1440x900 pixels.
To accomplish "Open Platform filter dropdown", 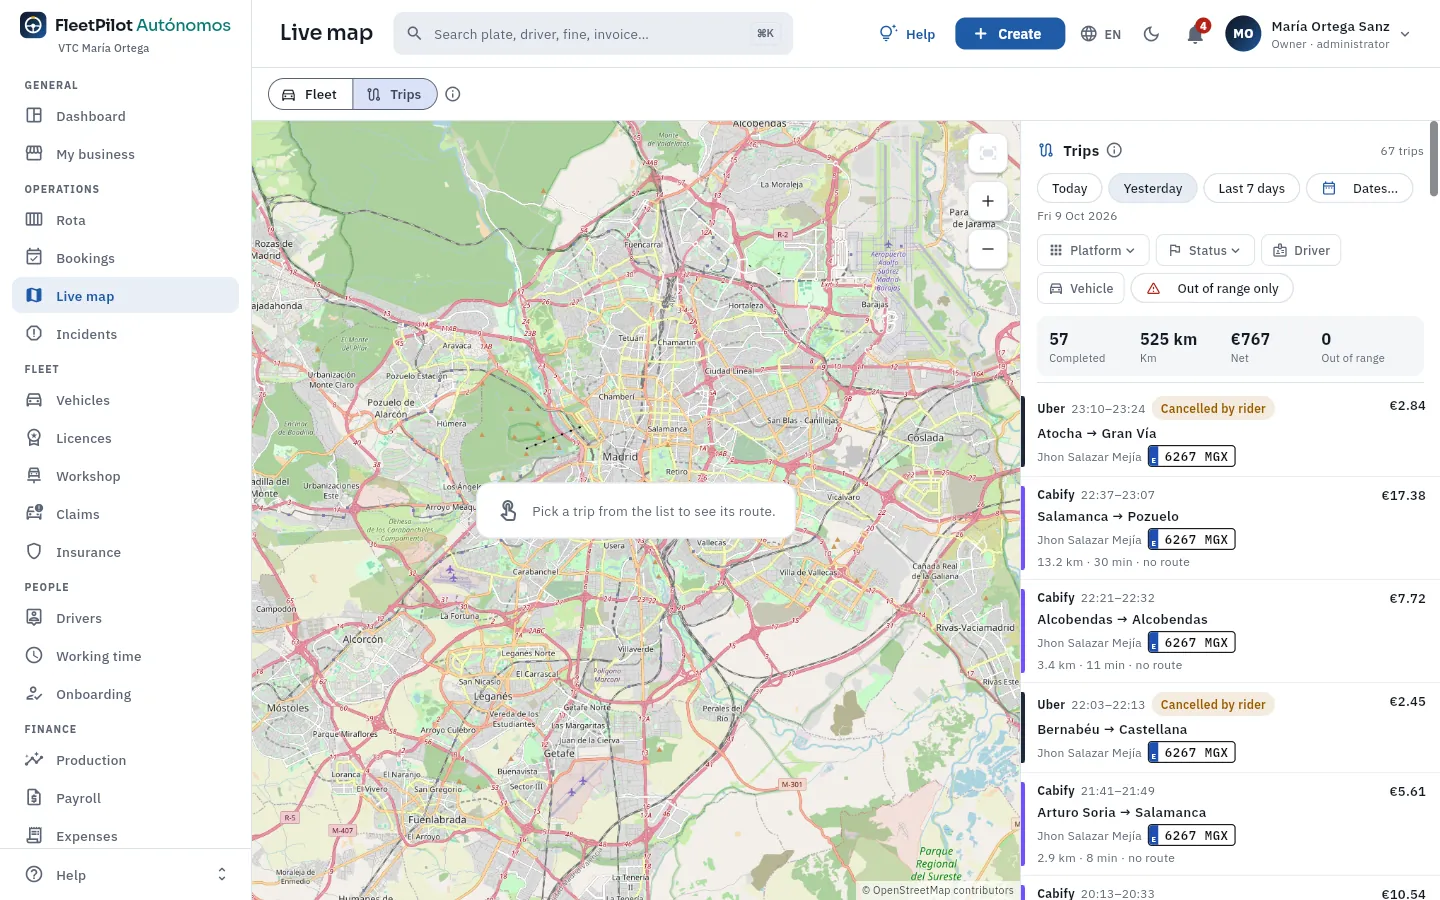I will 1093,250.
